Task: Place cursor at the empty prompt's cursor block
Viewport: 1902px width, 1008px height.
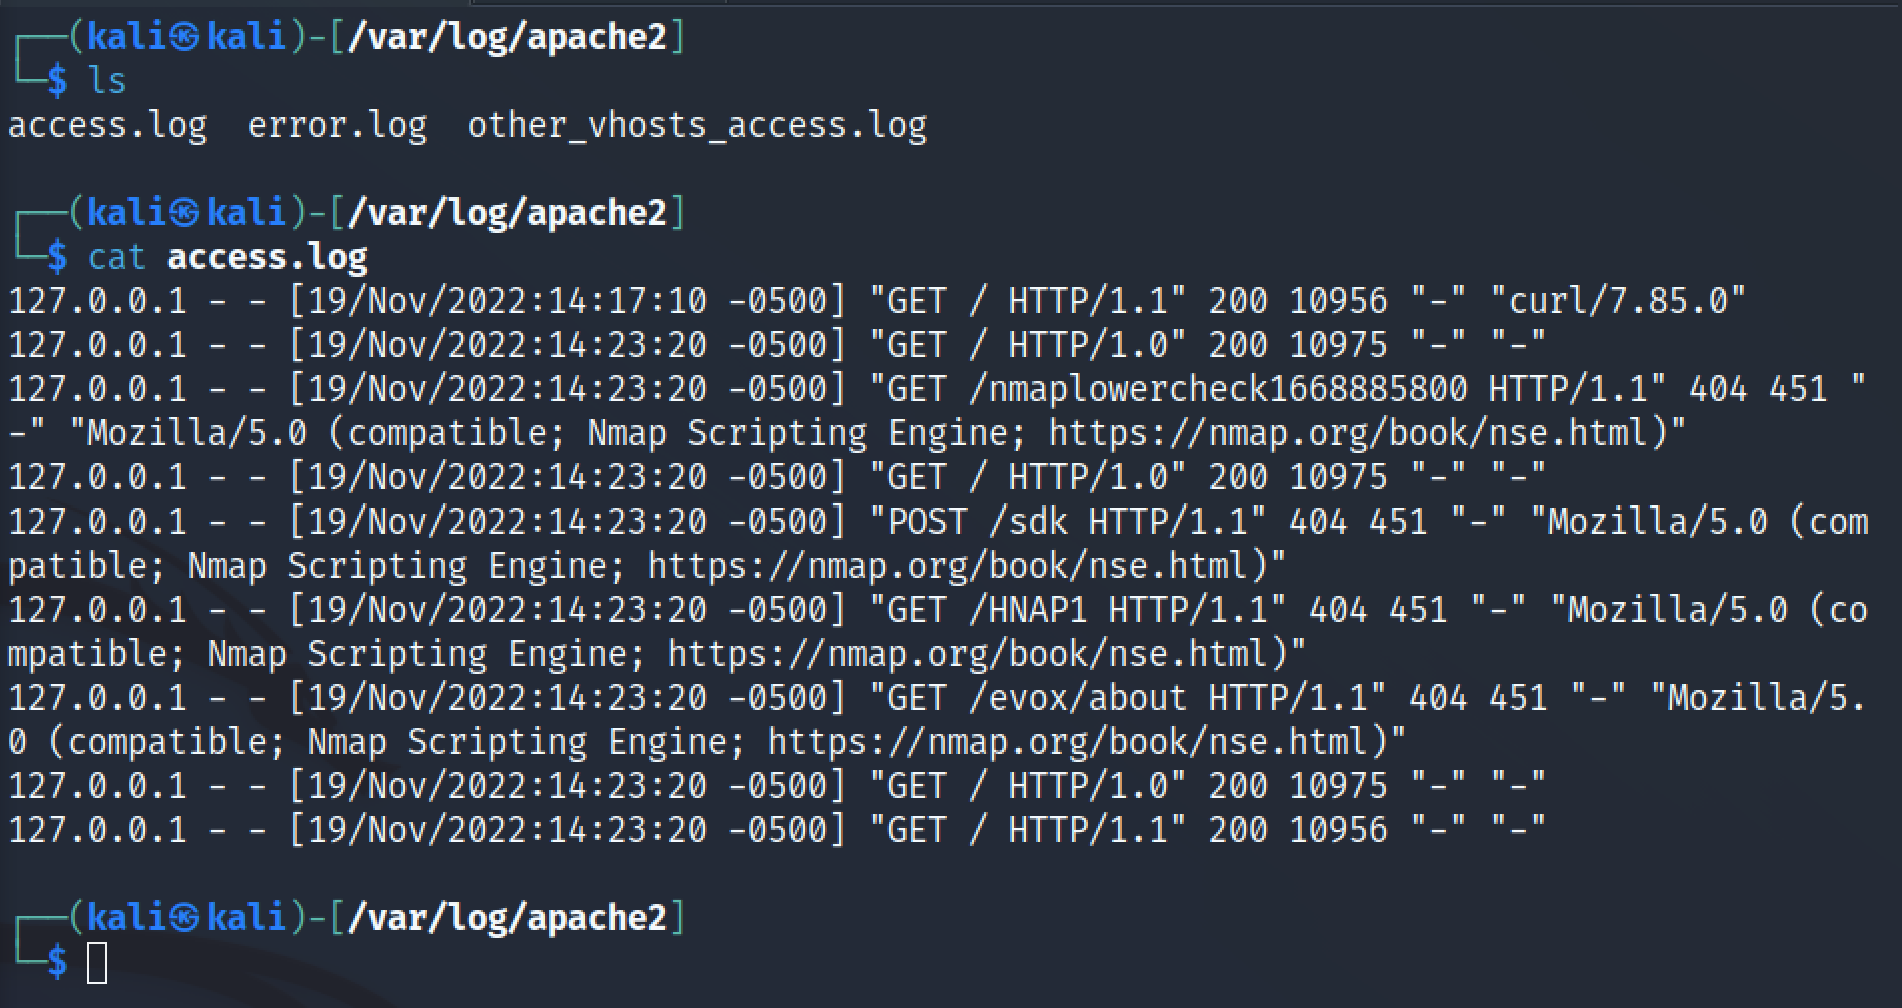Action: tap(97, 962)
